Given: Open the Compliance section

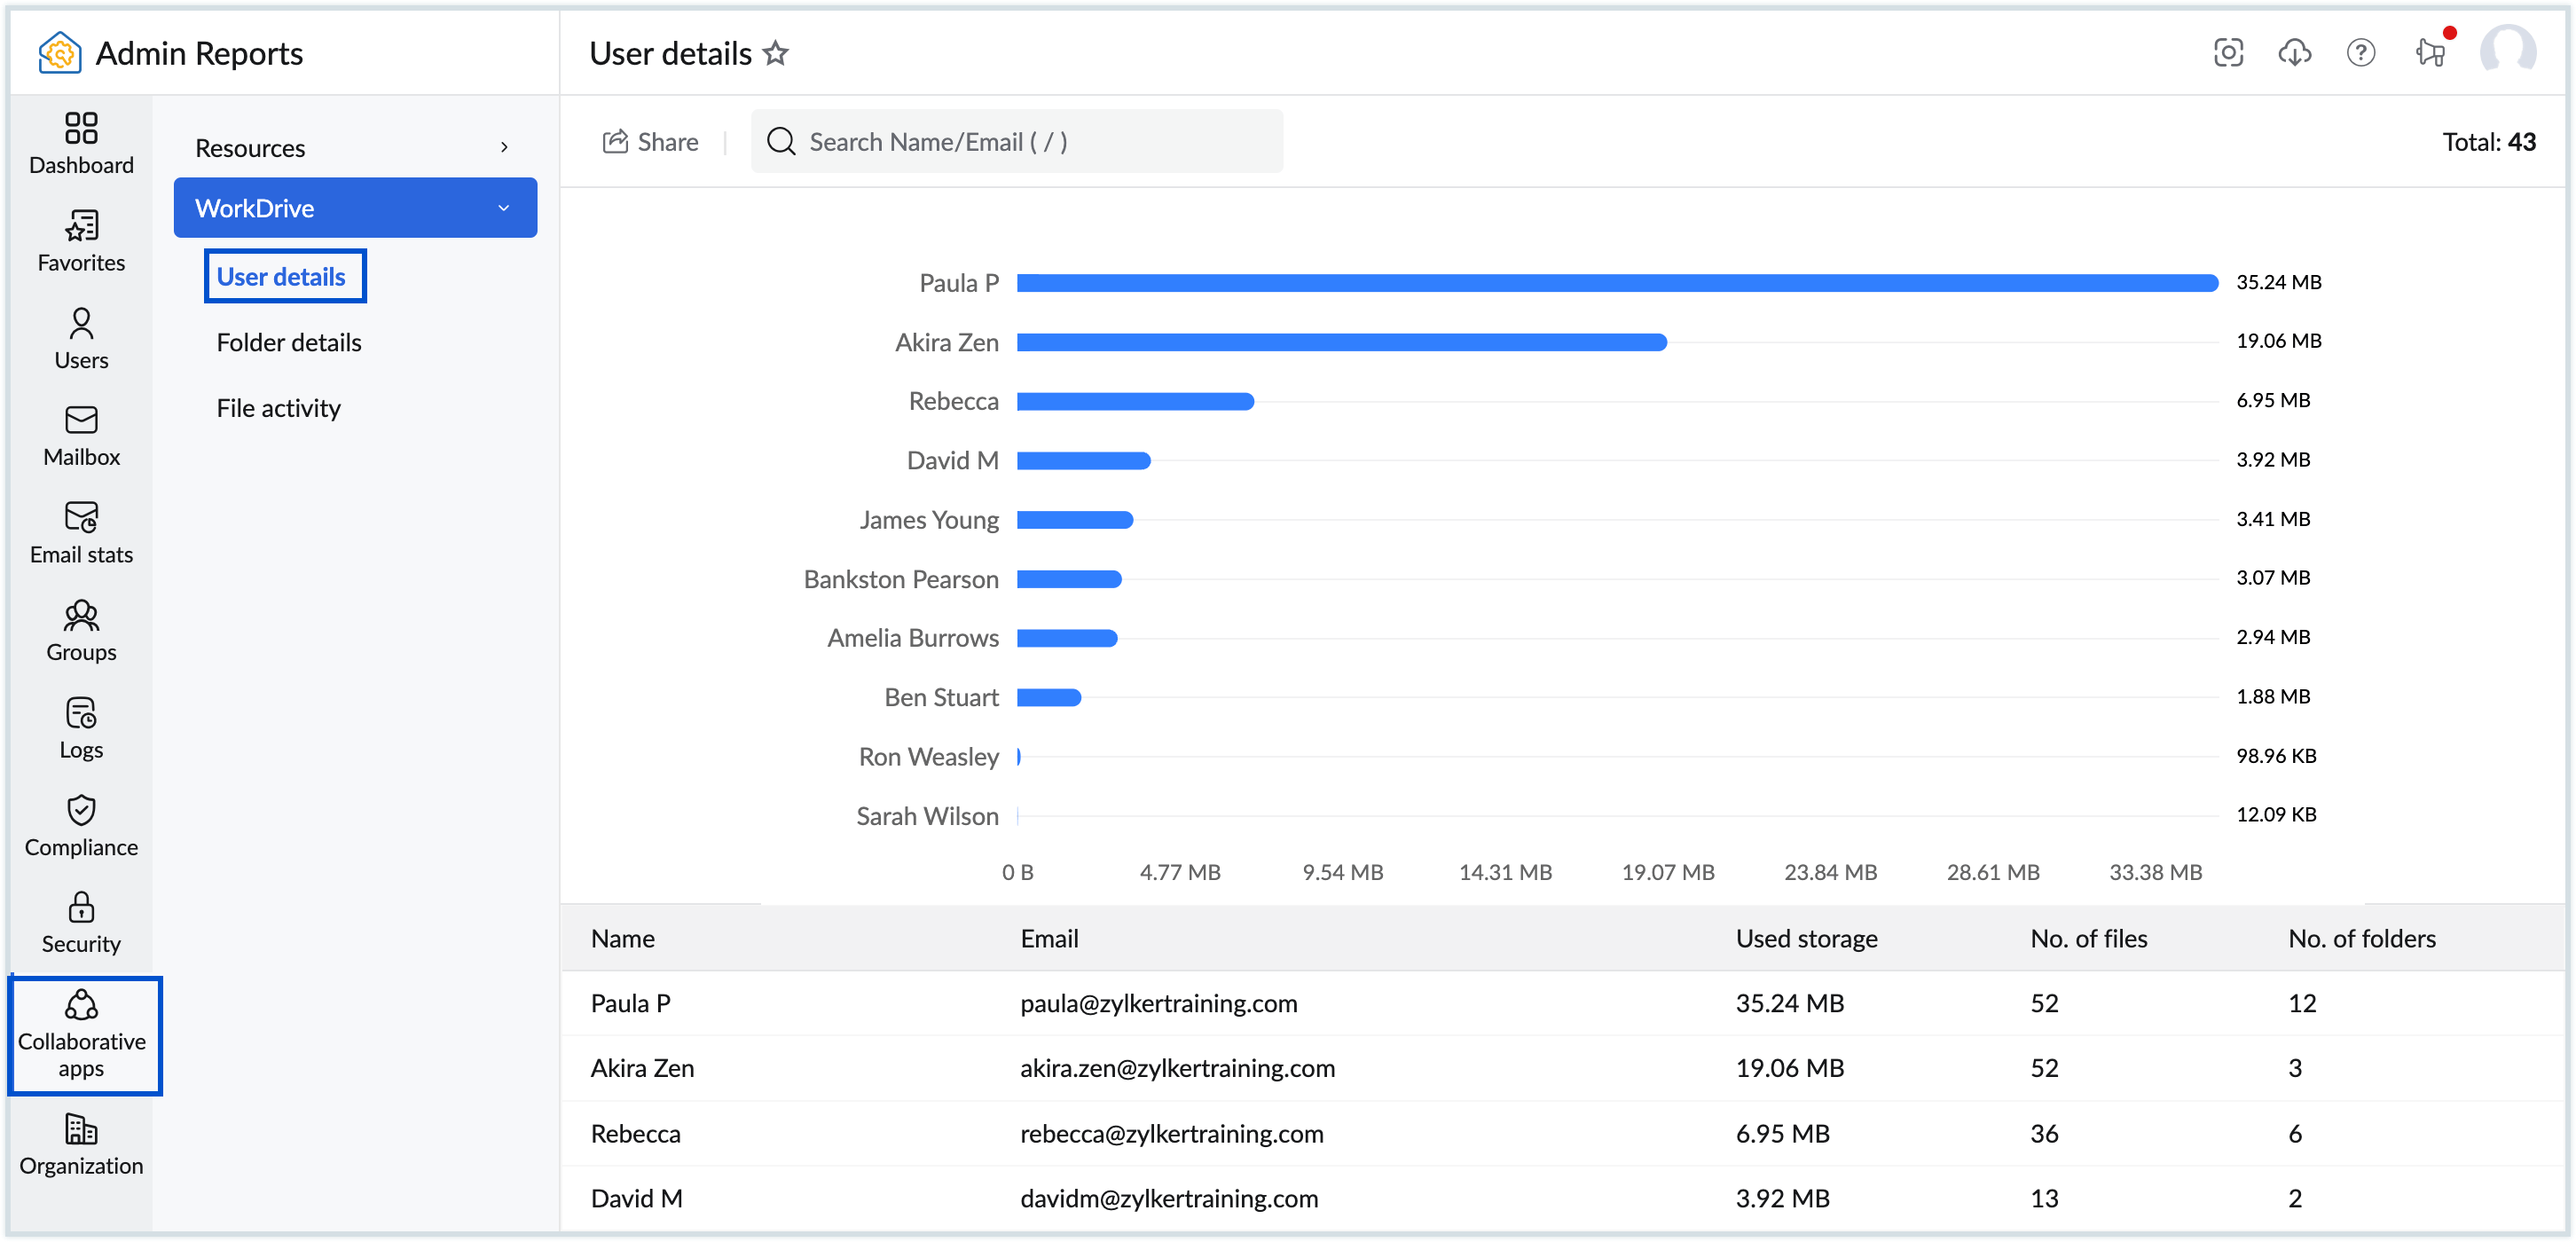Looking at the screenshot, I should pyautogui.click(x=79, y=828).
